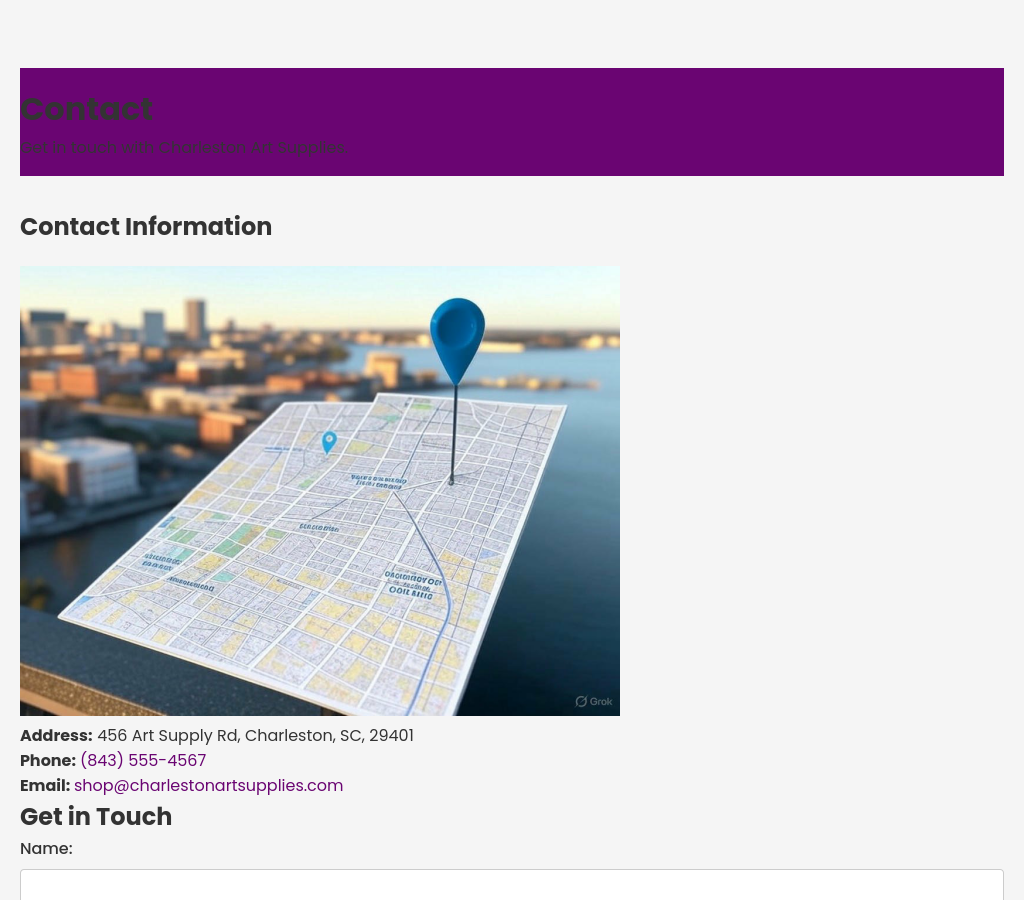This screenshot has width=1024, height=900.
Task: Click the purple header banner background
Action: click(700, 120)
